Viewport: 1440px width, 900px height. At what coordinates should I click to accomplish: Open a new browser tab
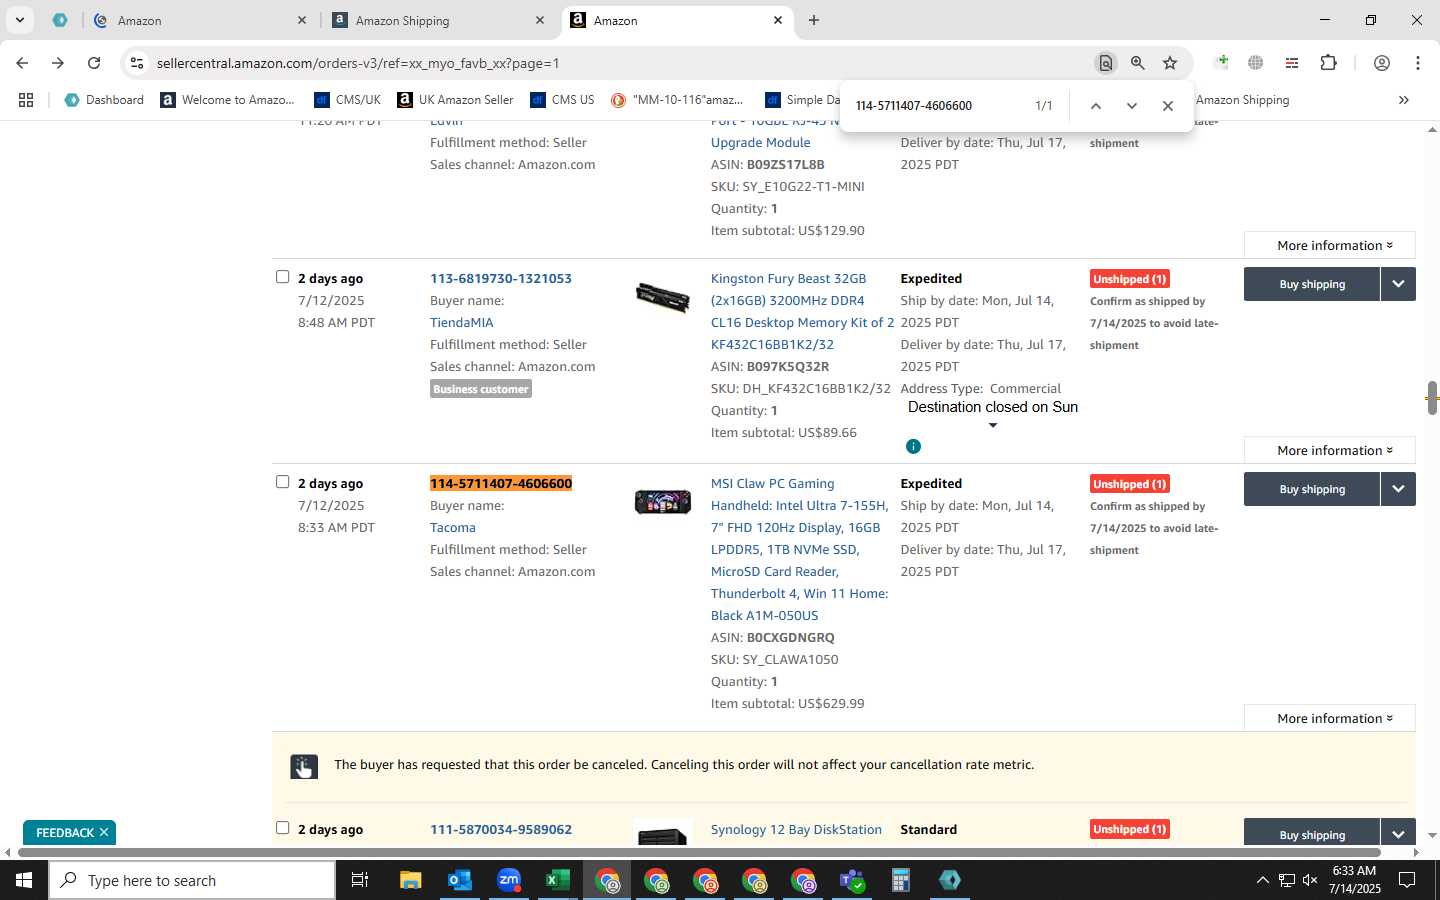click(x=814, y=20)
